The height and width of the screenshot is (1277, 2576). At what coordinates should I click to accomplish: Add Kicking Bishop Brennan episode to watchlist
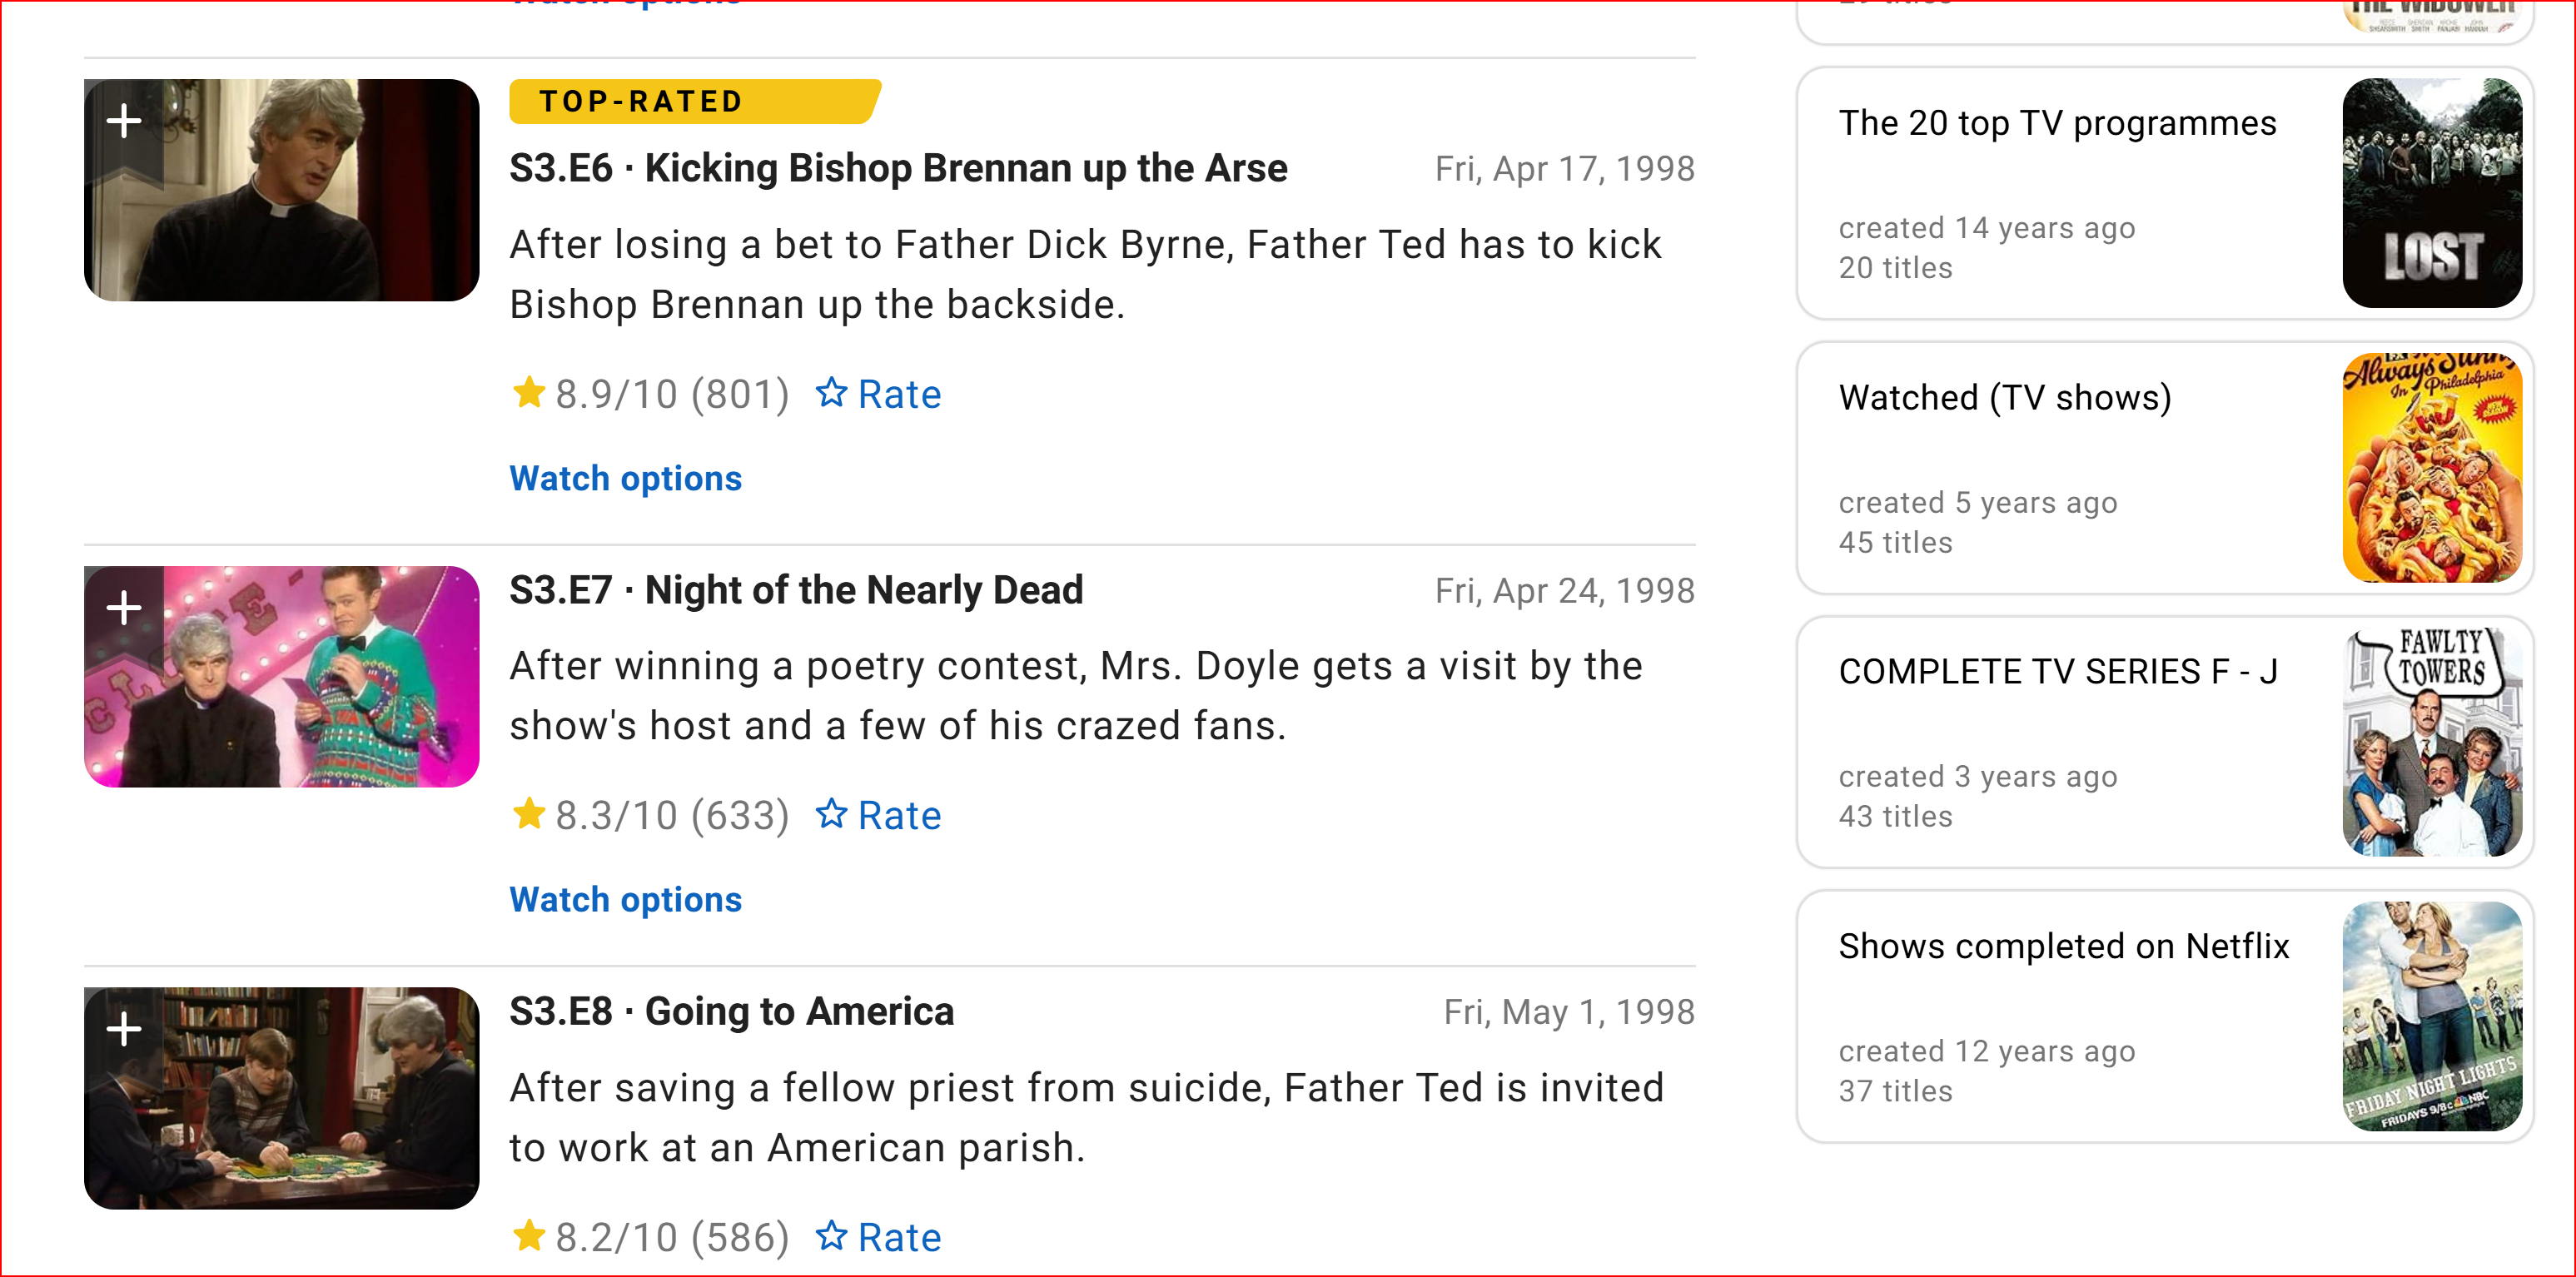[x=124, y=121]
